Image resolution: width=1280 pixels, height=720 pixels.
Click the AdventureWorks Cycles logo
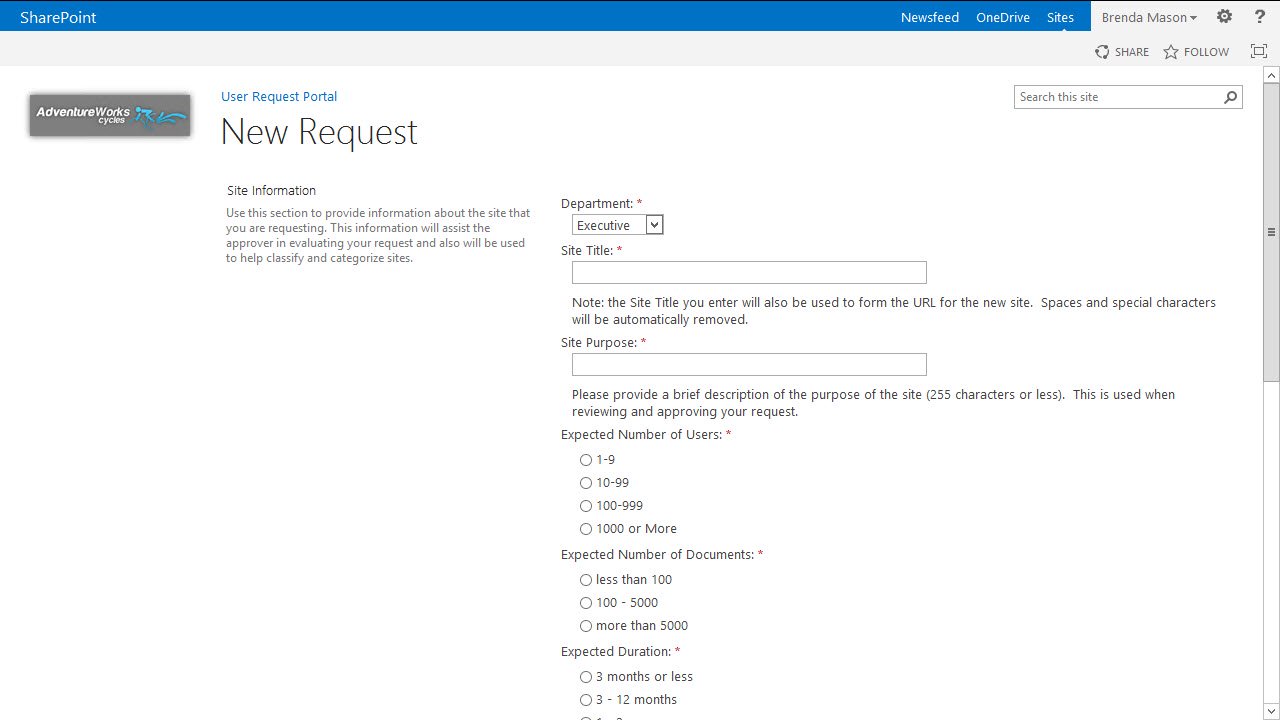tap(110, 116)
